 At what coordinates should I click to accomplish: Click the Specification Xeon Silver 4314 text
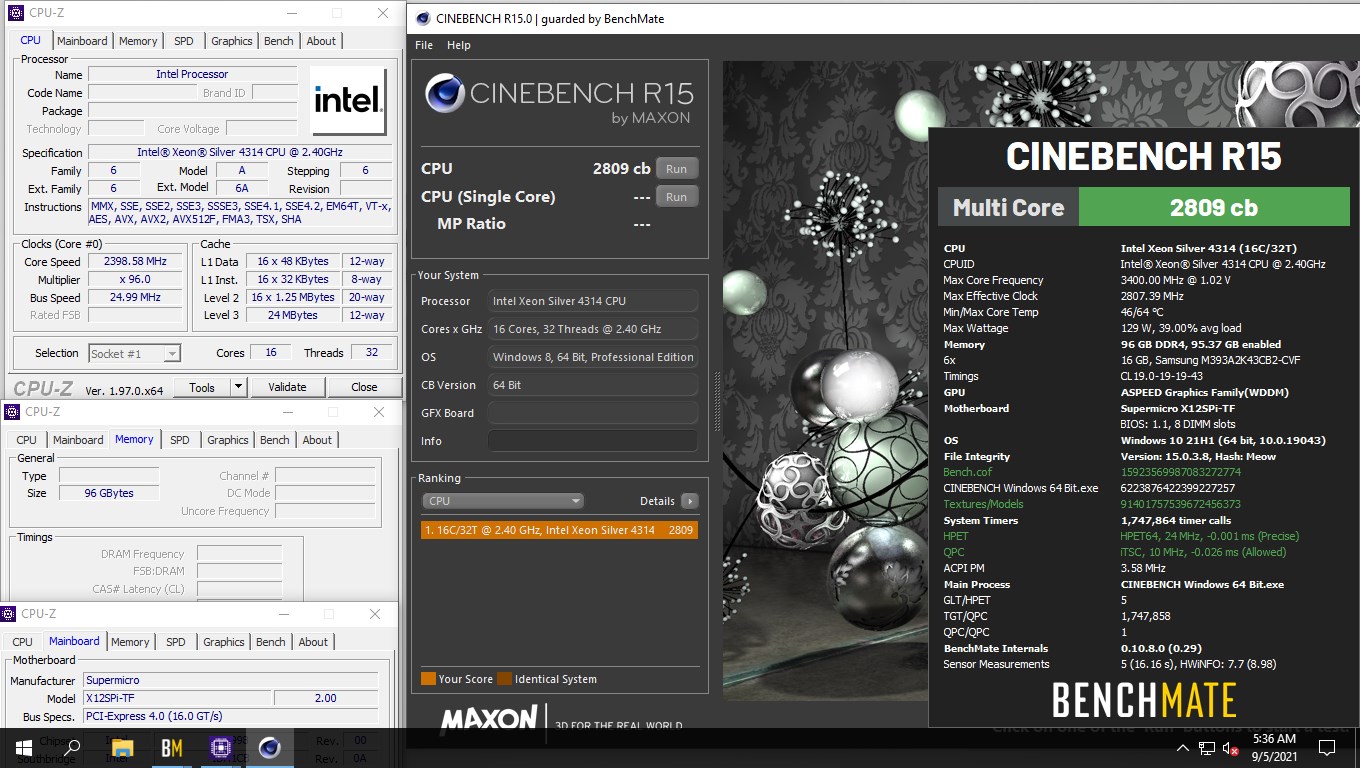[x=240, y=152]
